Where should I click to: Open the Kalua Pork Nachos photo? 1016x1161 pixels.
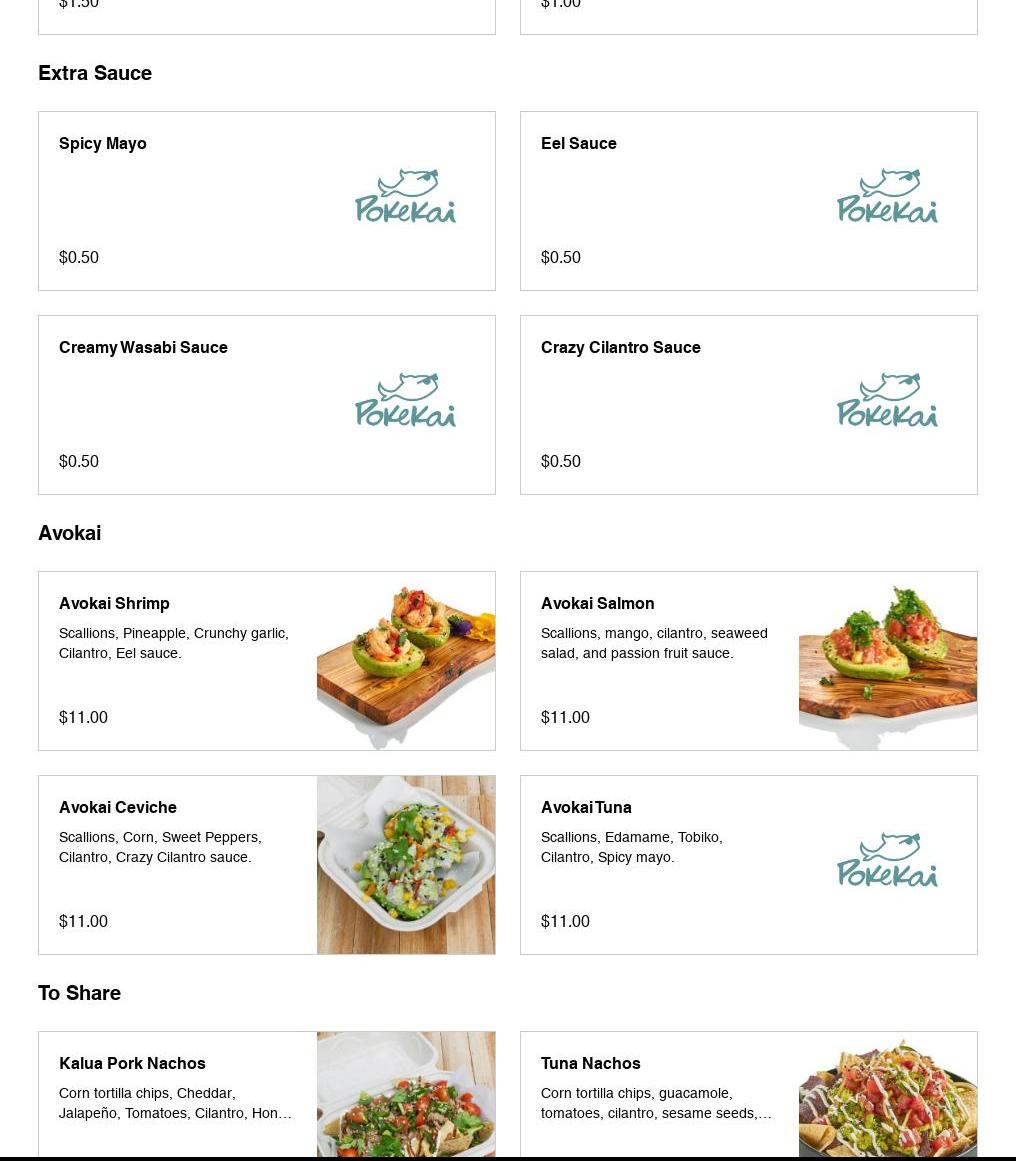point(406,1094)
